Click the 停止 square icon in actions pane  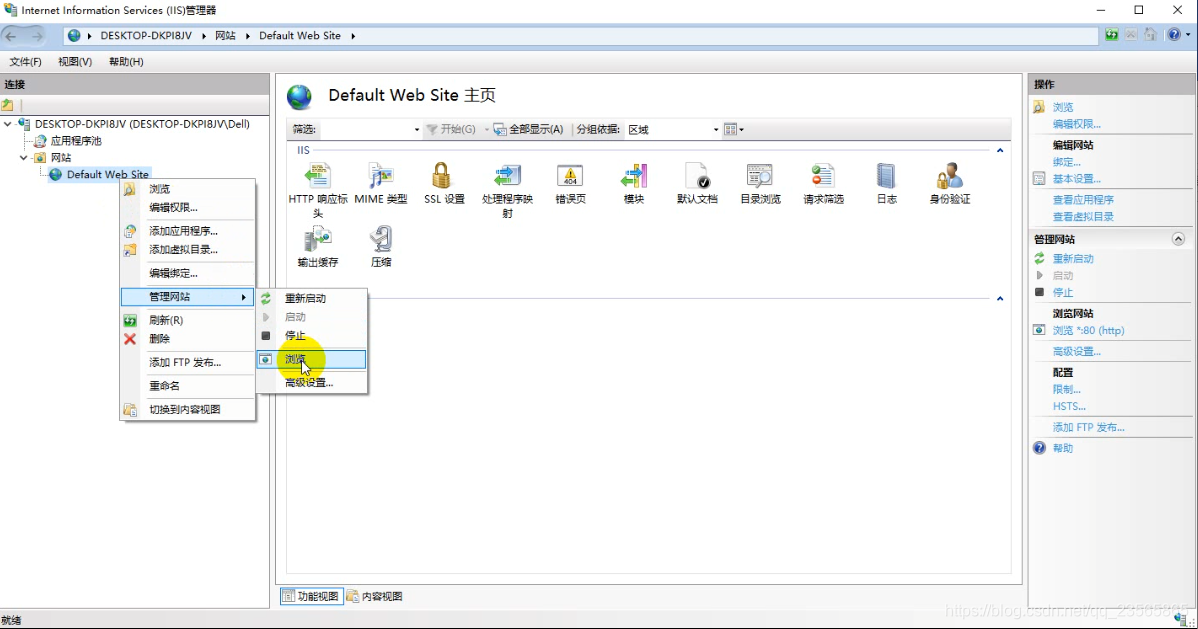click(x=1039, y=292)
